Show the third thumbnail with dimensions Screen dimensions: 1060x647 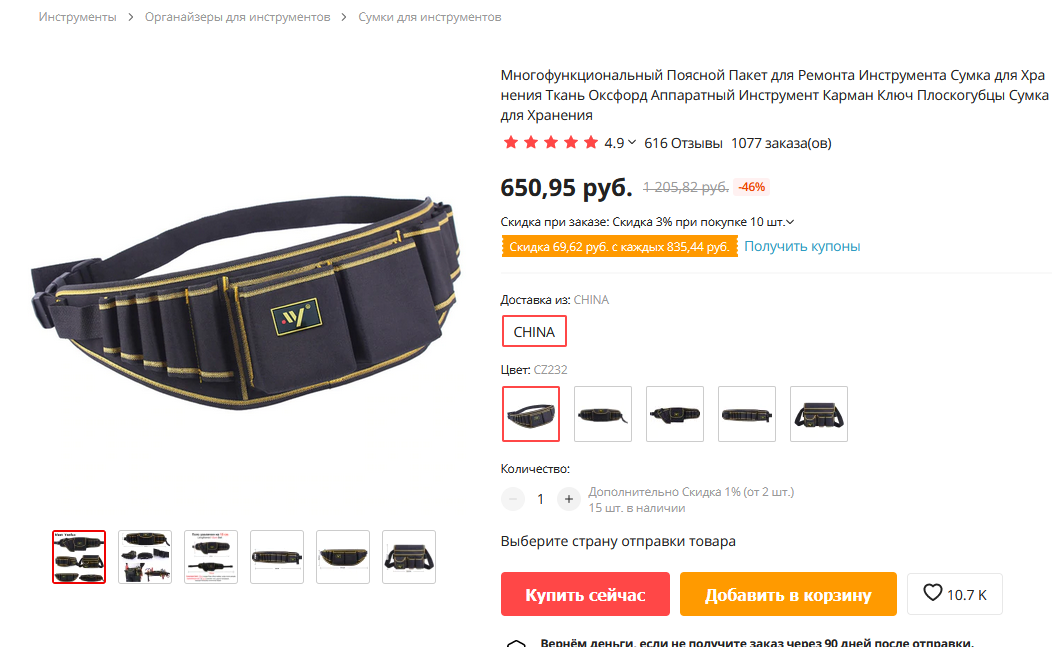tap(211, 557)
